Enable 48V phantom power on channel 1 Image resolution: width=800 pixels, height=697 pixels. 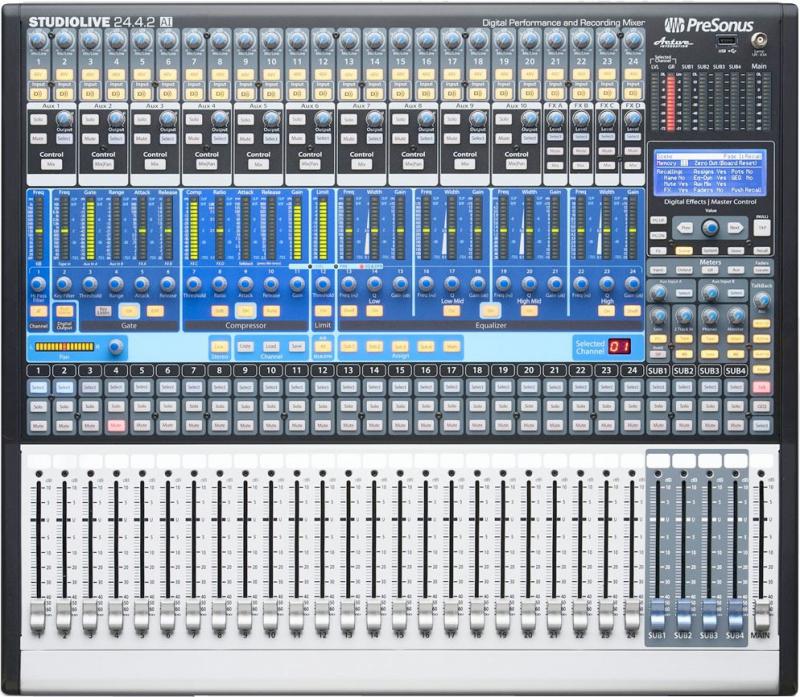tap(38, 74)
